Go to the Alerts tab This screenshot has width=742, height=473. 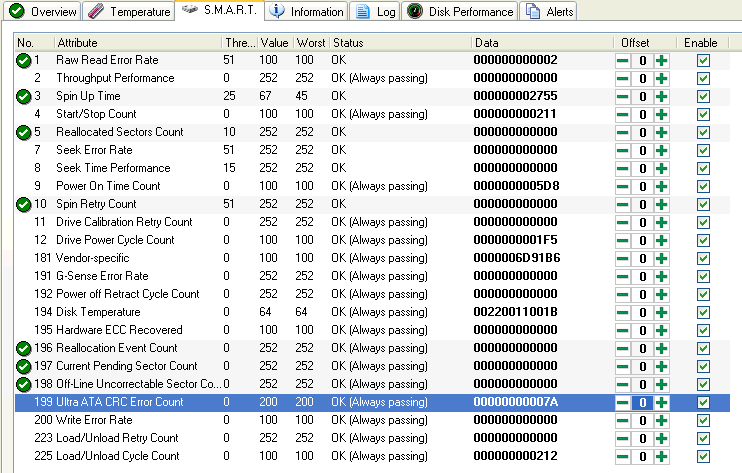tap(548, 11)
